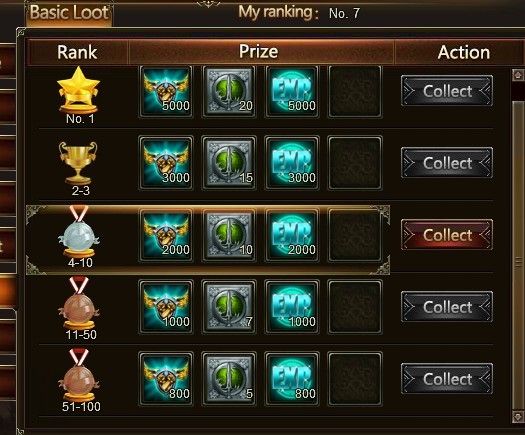
Task: Click the gold star No. 1 trophy
Action: 79,90
